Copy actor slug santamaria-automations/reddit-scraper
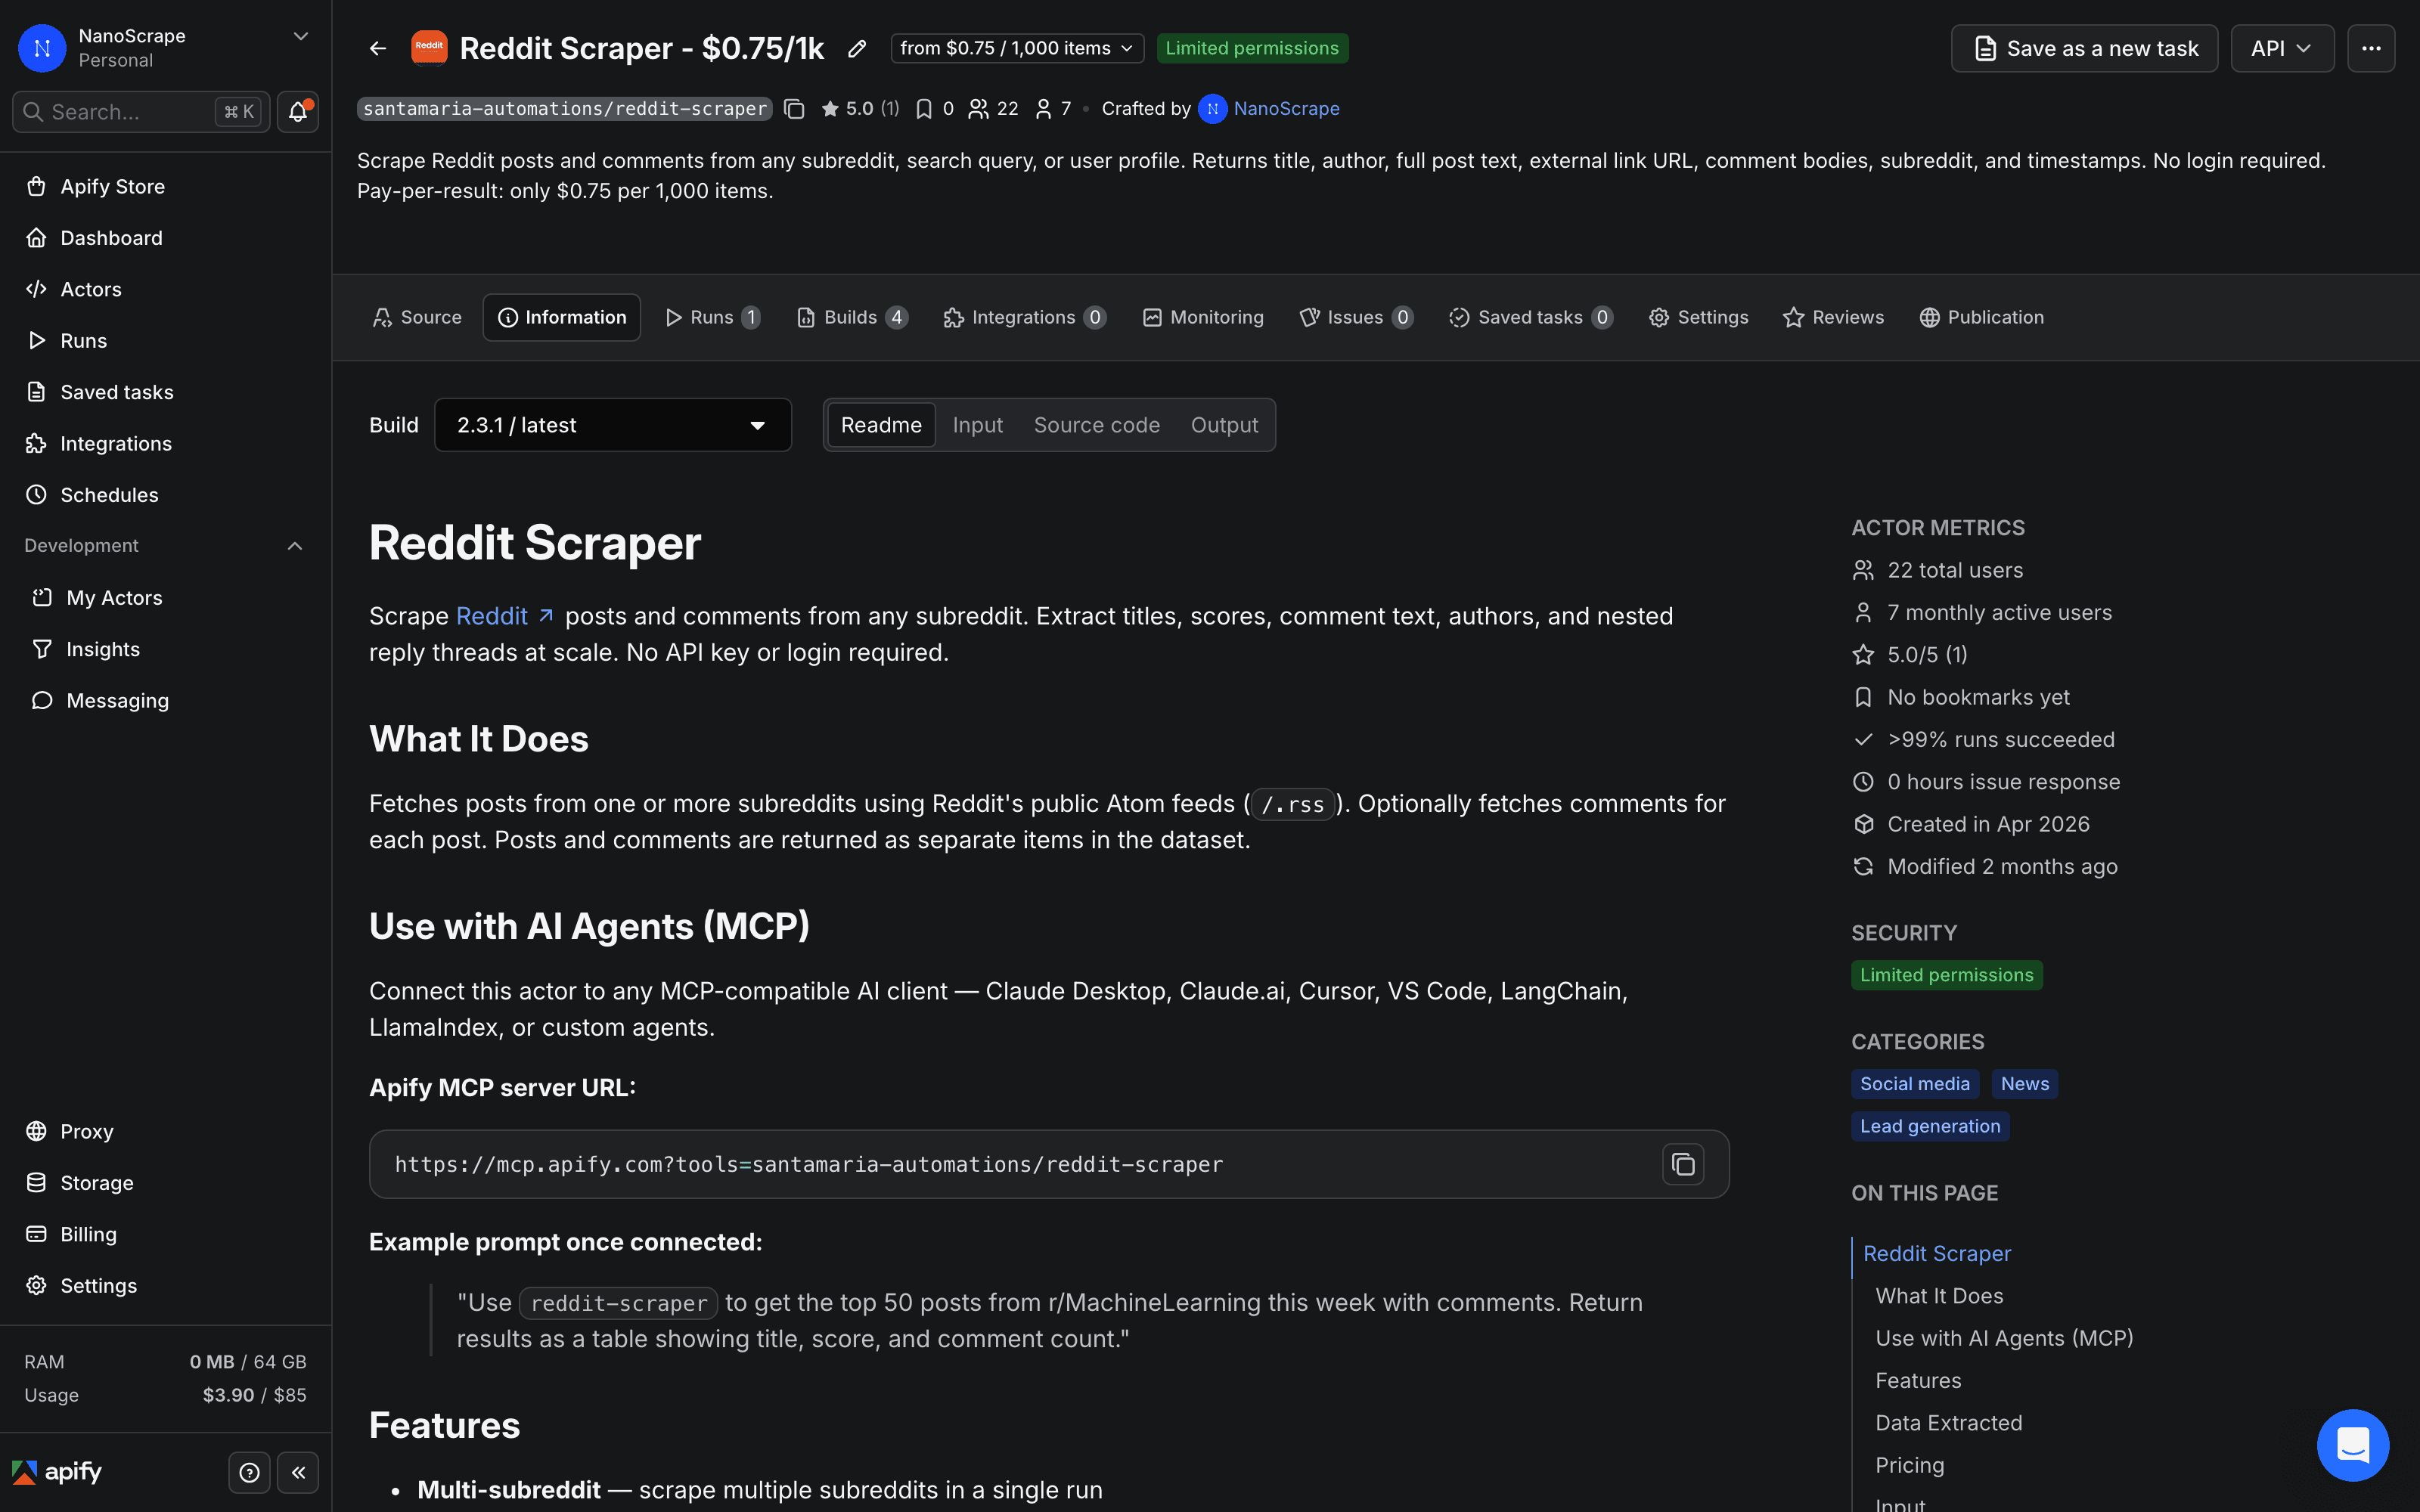 pos(794,109)
